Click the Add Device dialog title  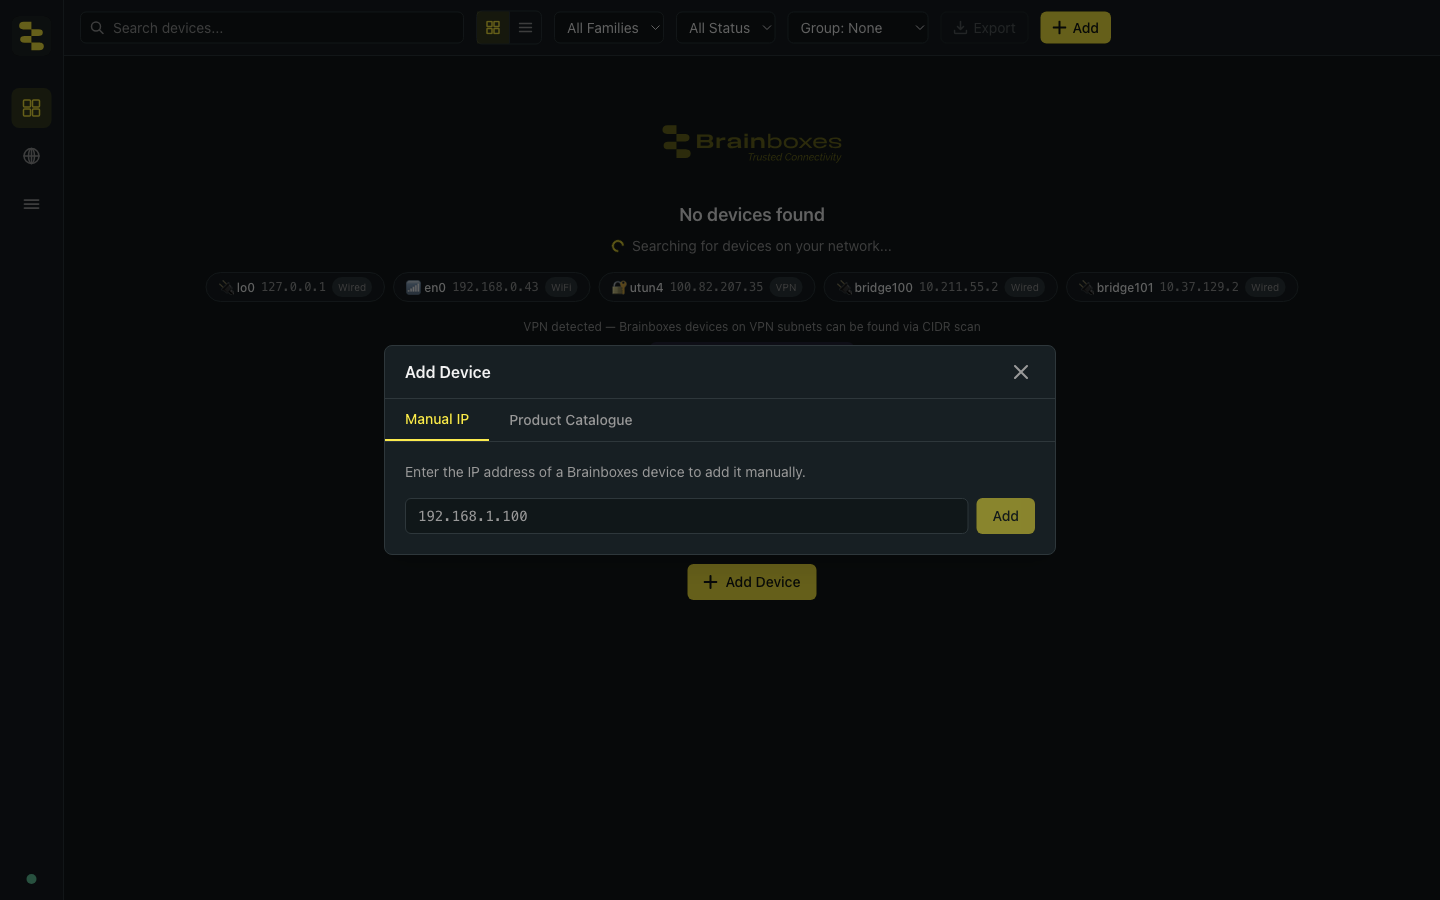tap(448, 372)
